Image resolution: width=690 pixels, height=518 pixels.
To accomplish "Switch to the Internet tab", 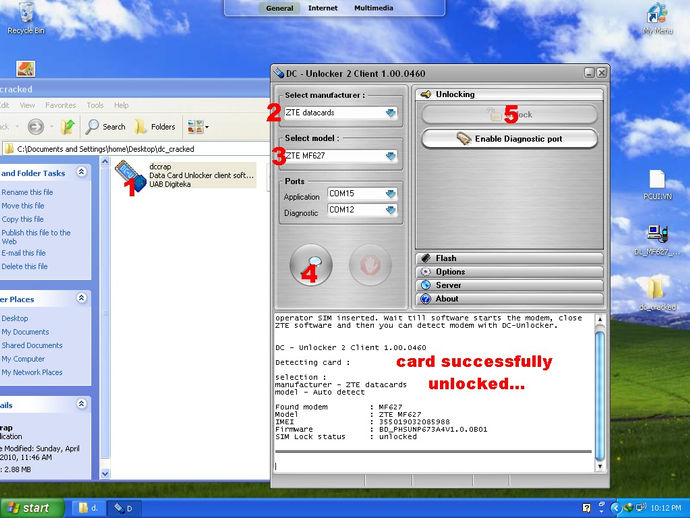I will click(323, 8).
